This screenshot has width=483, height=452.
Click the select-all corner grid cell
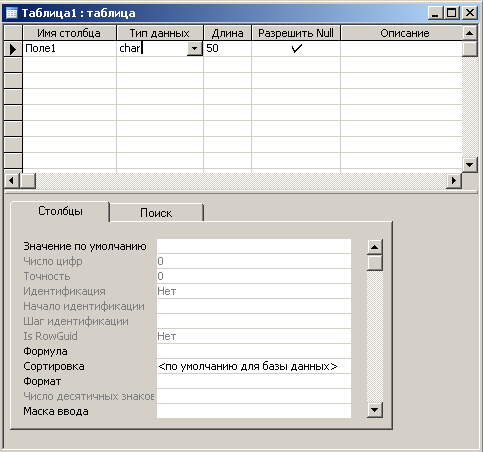click(13, 33)
